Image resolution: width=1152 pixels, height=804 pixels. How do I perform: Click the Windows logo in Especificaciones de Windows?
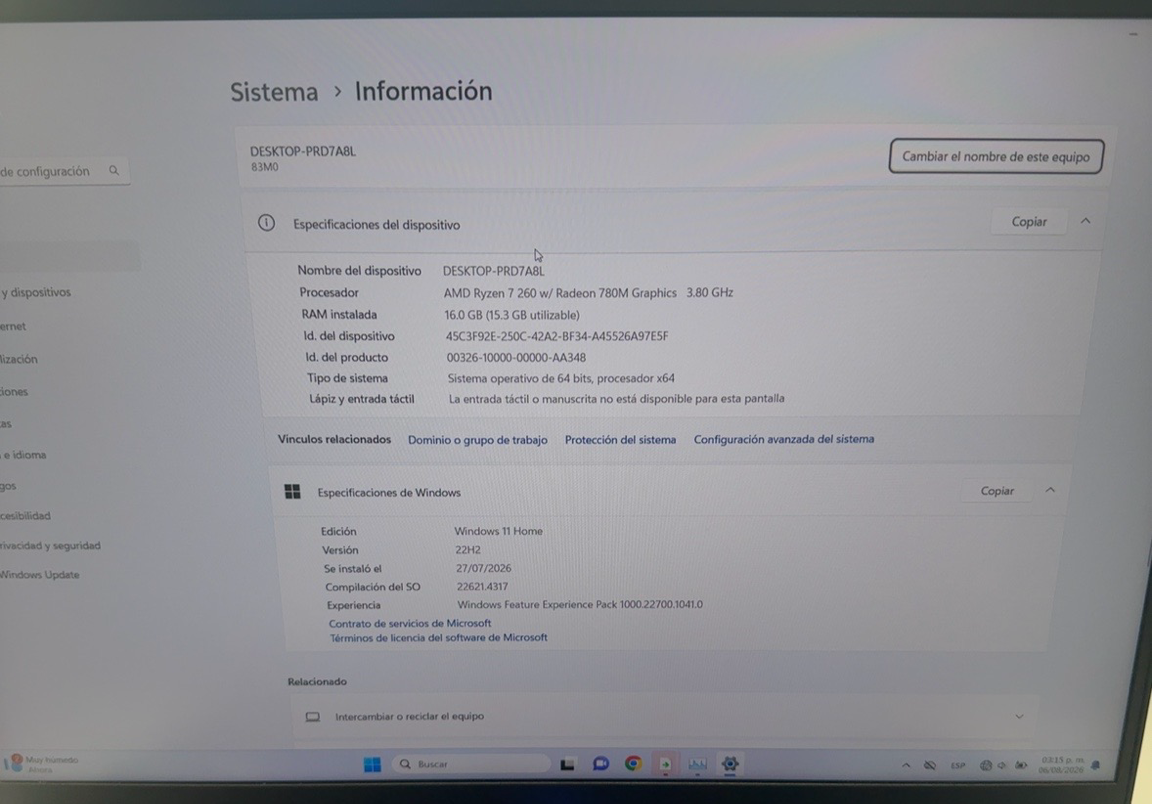[292, 492]
